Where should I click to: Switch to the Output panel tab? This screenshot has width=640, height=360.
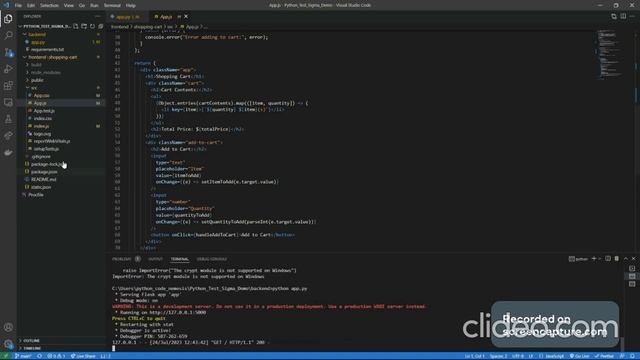click(155, 259)
